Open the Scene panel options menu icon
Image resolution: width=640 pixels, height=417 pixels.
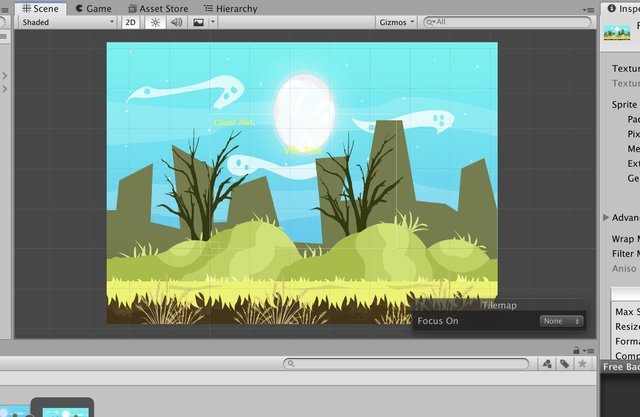pyautogui.click(x=588, y=9)
